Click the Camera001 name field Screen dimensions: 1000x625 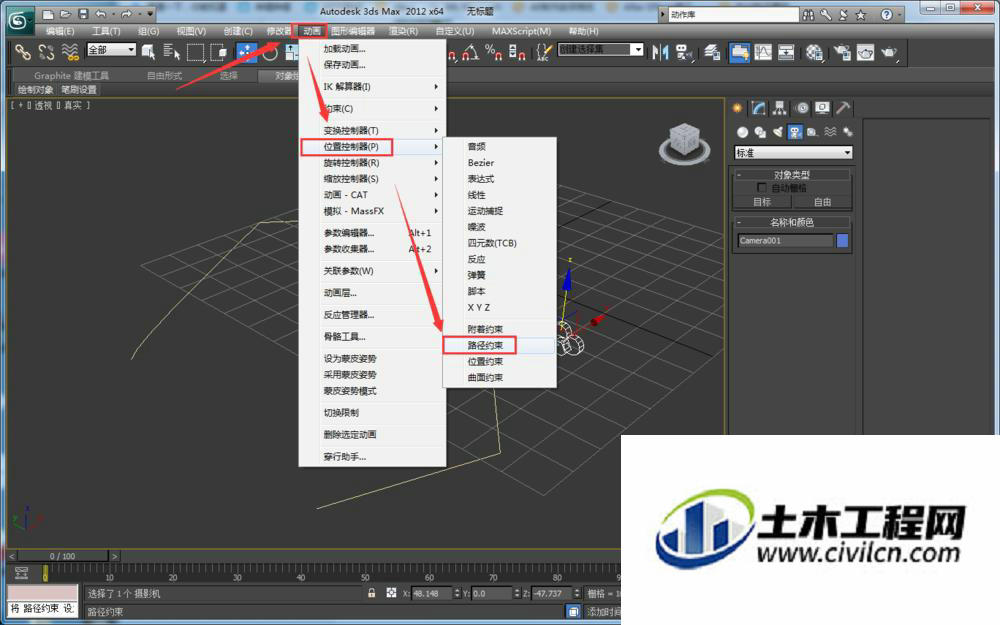click(x=785, y=240)
